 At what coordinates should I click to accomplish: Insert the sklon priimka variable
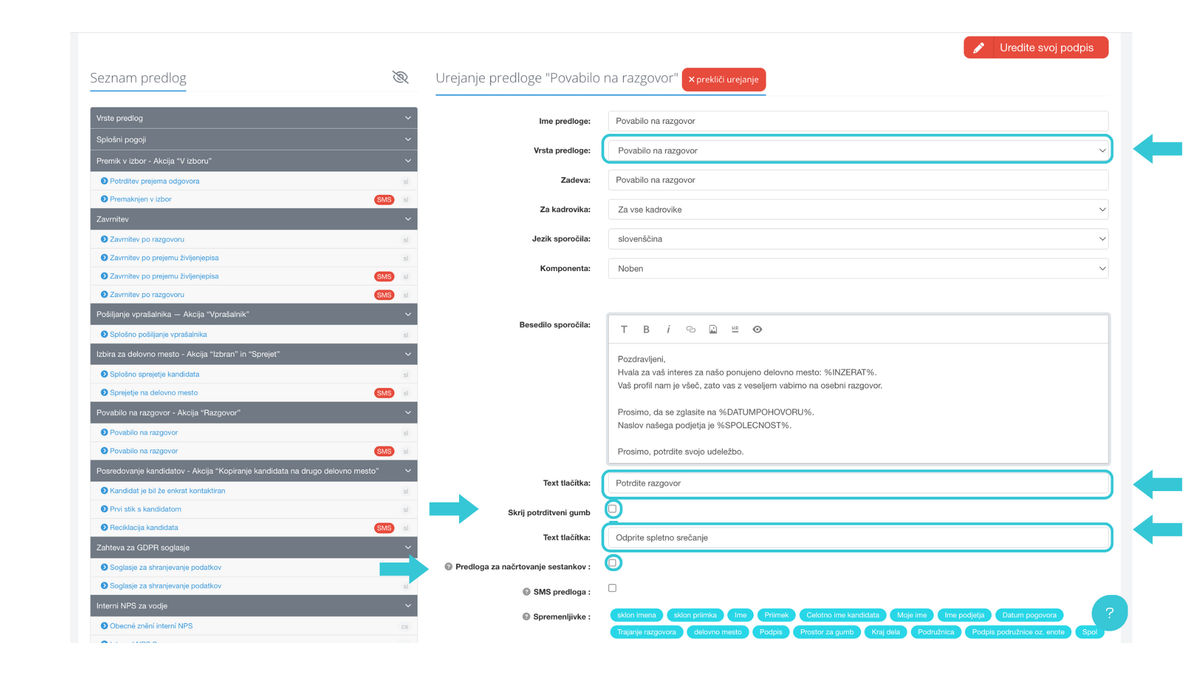696,615
